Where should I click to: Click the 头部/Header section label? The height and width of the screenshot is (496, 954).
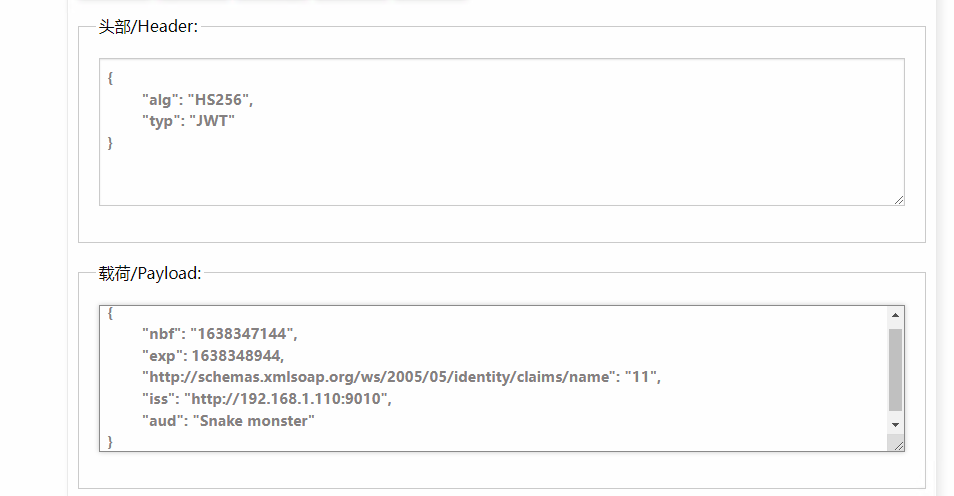tap(148, 27)
